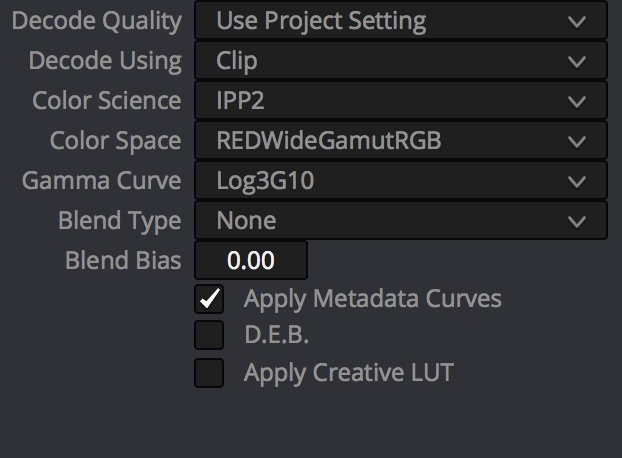Click the 'Blend Bias' label

(x=123, y=261)
